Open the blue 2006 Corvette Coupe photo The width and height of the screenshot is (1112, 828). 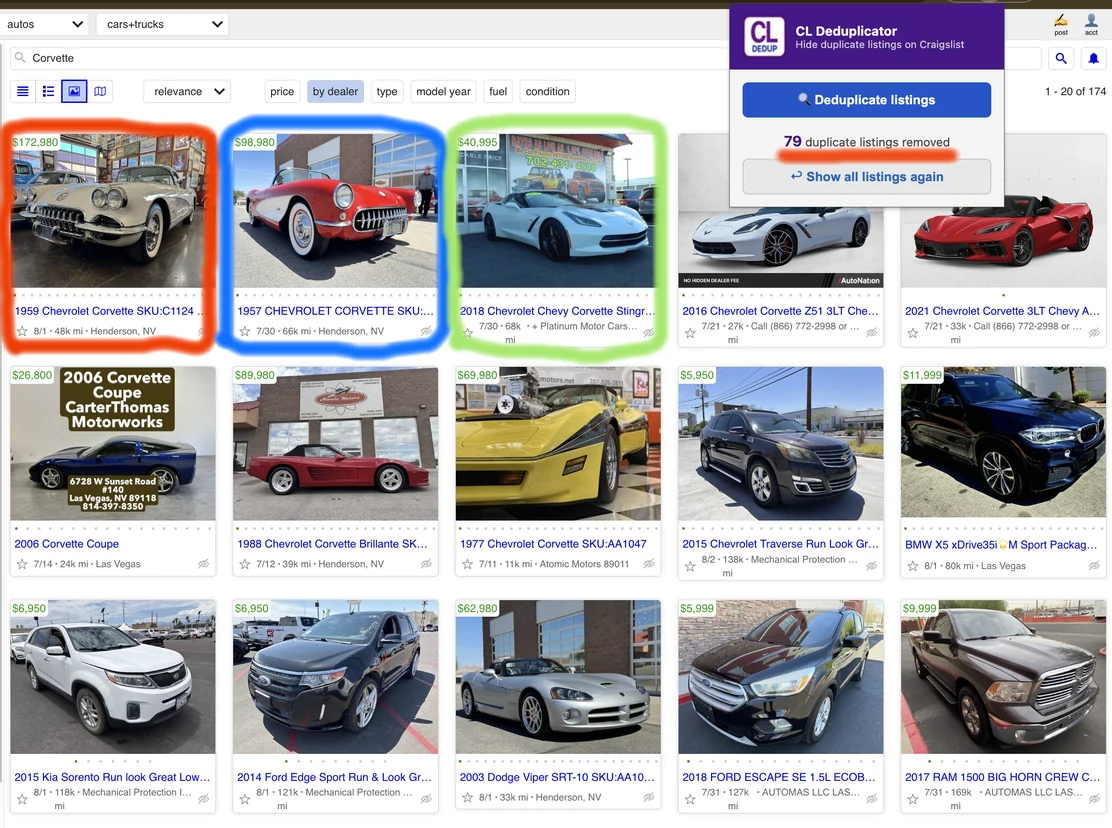pyautogui.click(x=113, y=444)
